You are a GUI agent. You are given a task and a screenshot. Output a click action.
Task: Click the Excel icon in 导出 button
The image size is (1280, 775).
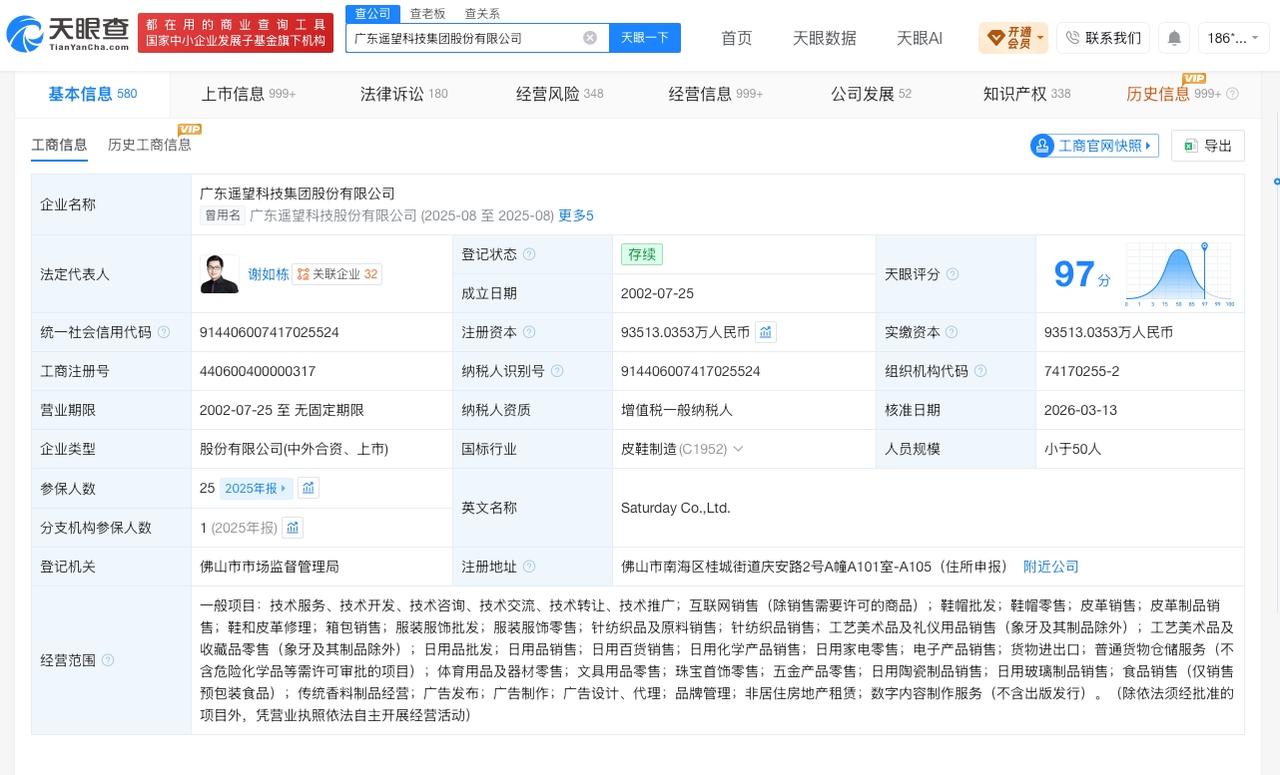(1190, 146)
